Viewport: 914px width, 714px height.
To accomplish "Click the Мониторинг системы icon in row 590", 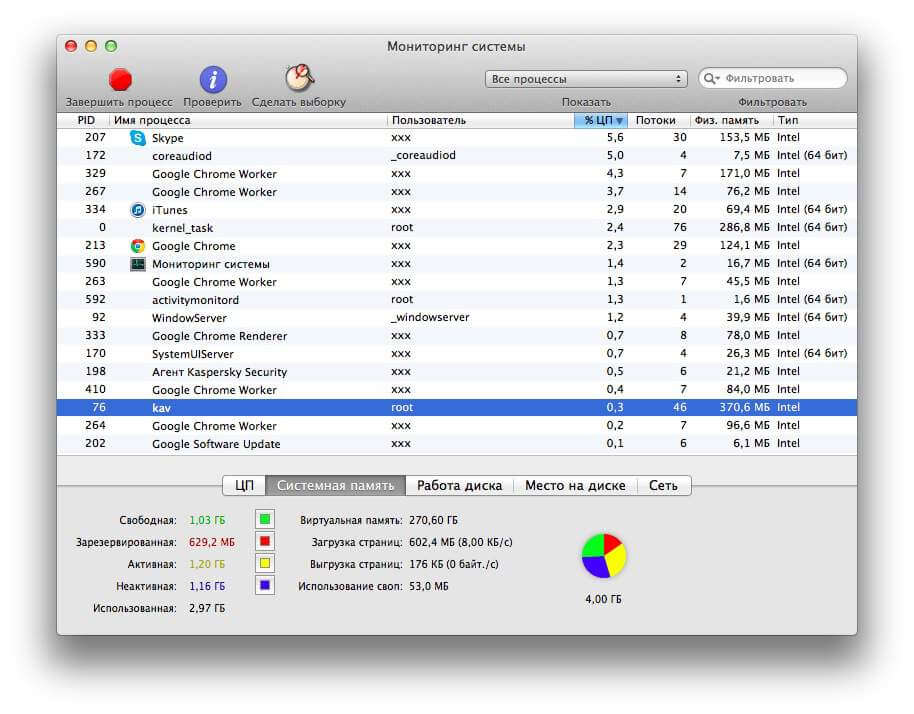I will point(138,264).
